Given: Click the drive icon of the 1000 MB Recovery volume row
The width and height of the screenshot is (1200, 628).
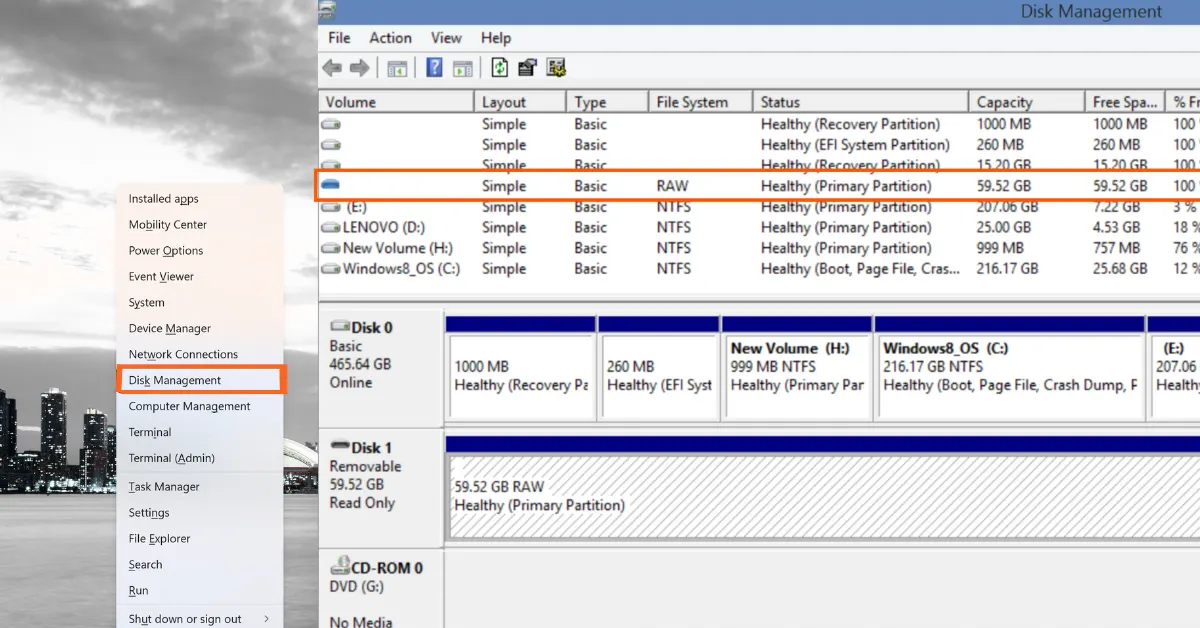Looking at the screenshot, I should (x=331, y=125).
